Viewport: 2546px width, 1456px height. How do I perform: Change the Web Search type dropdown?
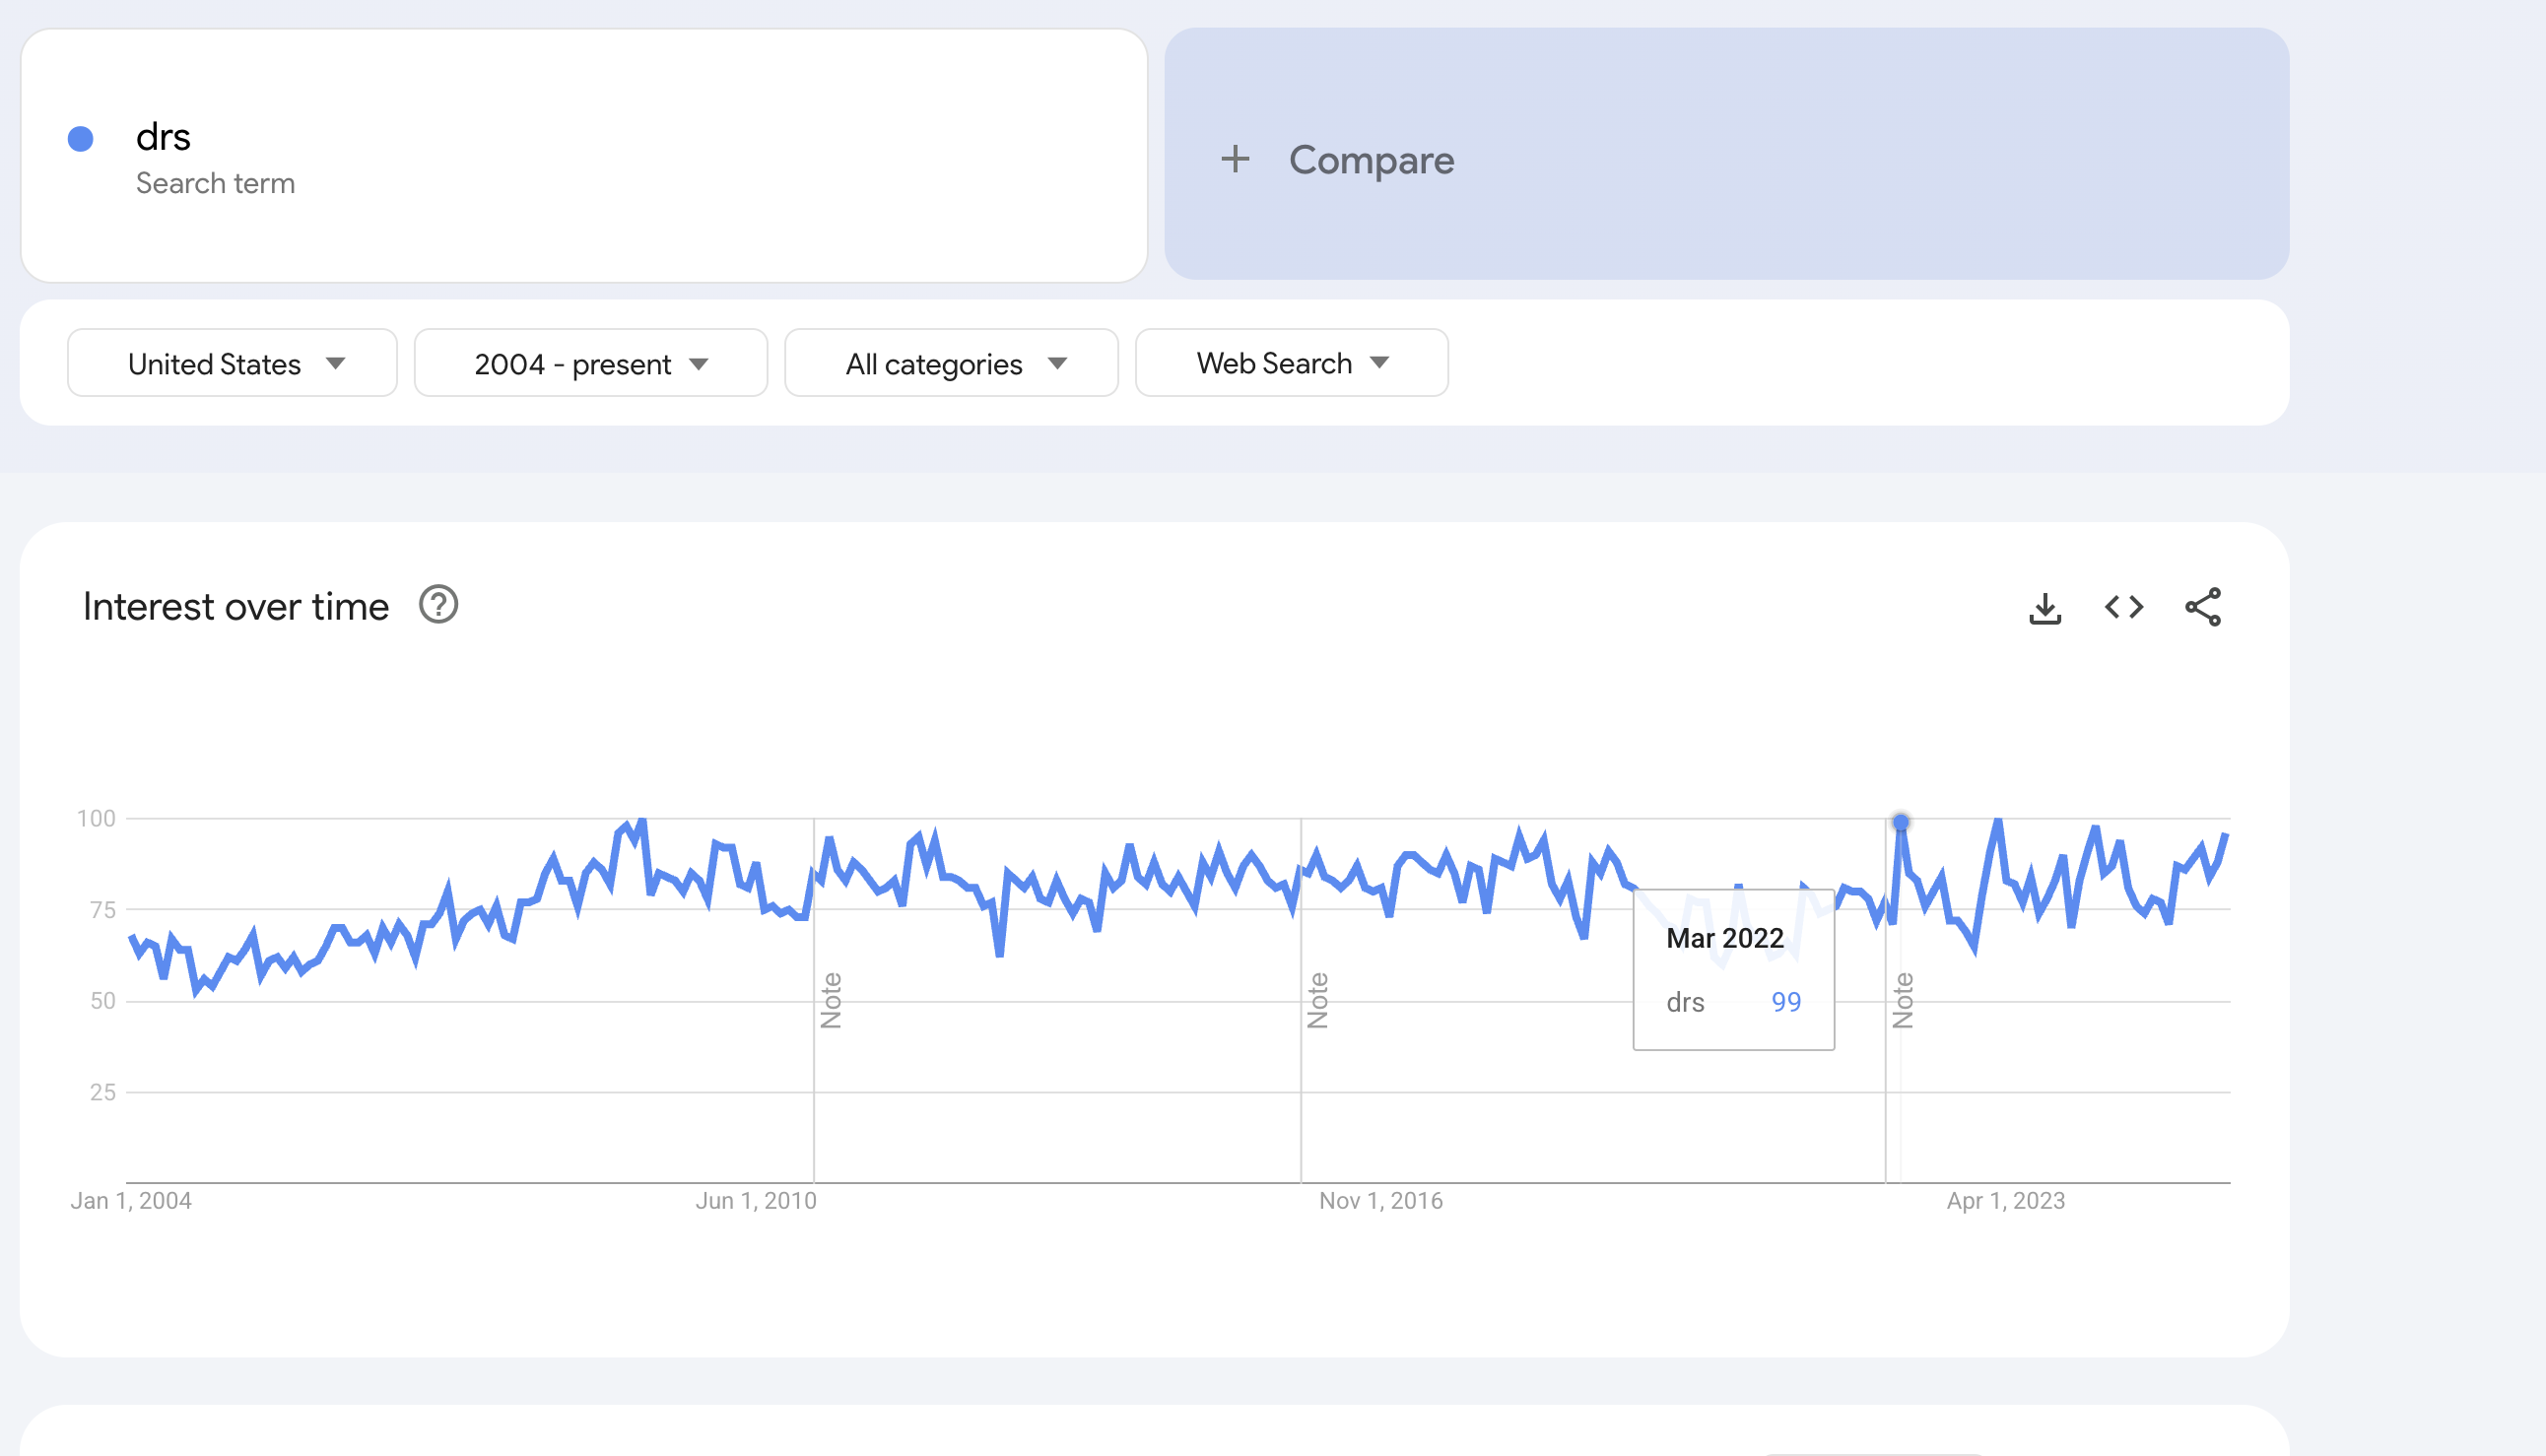click(1292, 363)
